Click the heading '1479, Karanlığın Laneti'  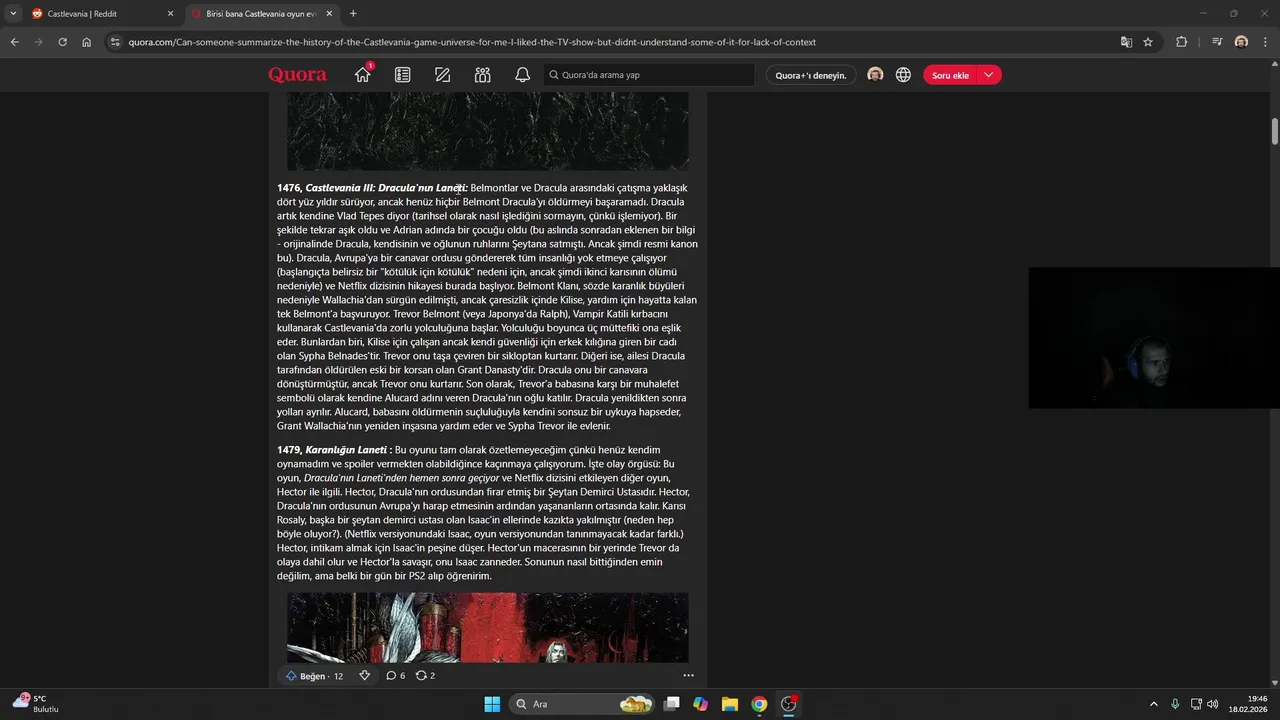pos(334,450)
